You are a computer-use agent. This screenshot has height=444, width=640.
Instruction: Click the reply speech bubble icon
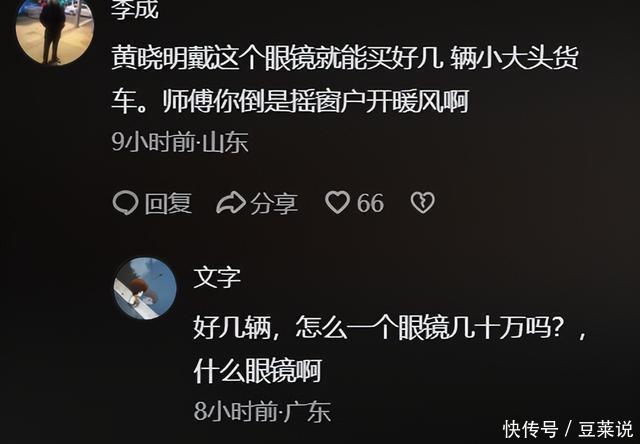pos(125,203)
